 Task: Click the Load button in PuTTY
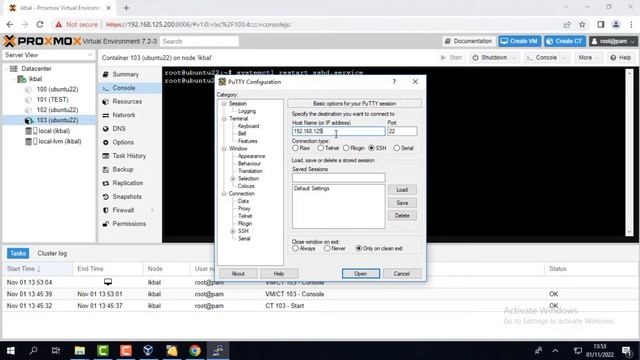tap(402, 190)
